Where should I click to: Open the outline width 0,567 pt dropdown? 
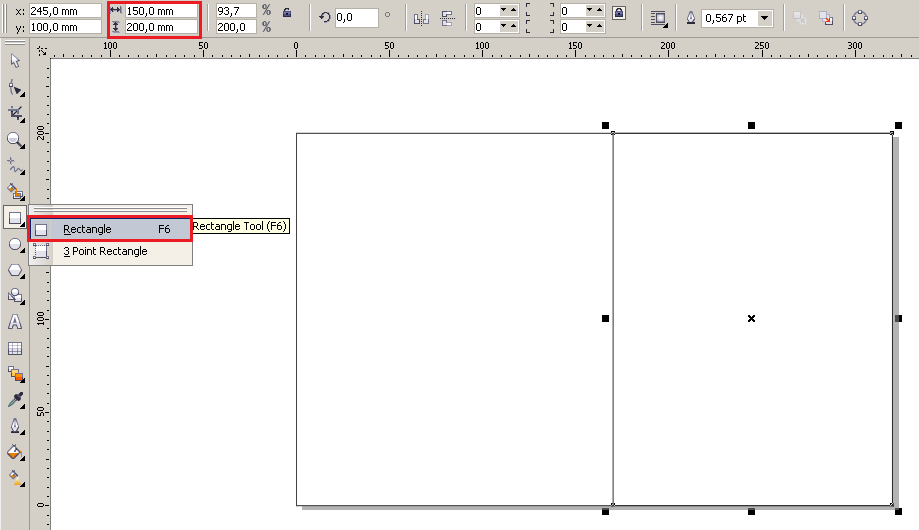764,18
